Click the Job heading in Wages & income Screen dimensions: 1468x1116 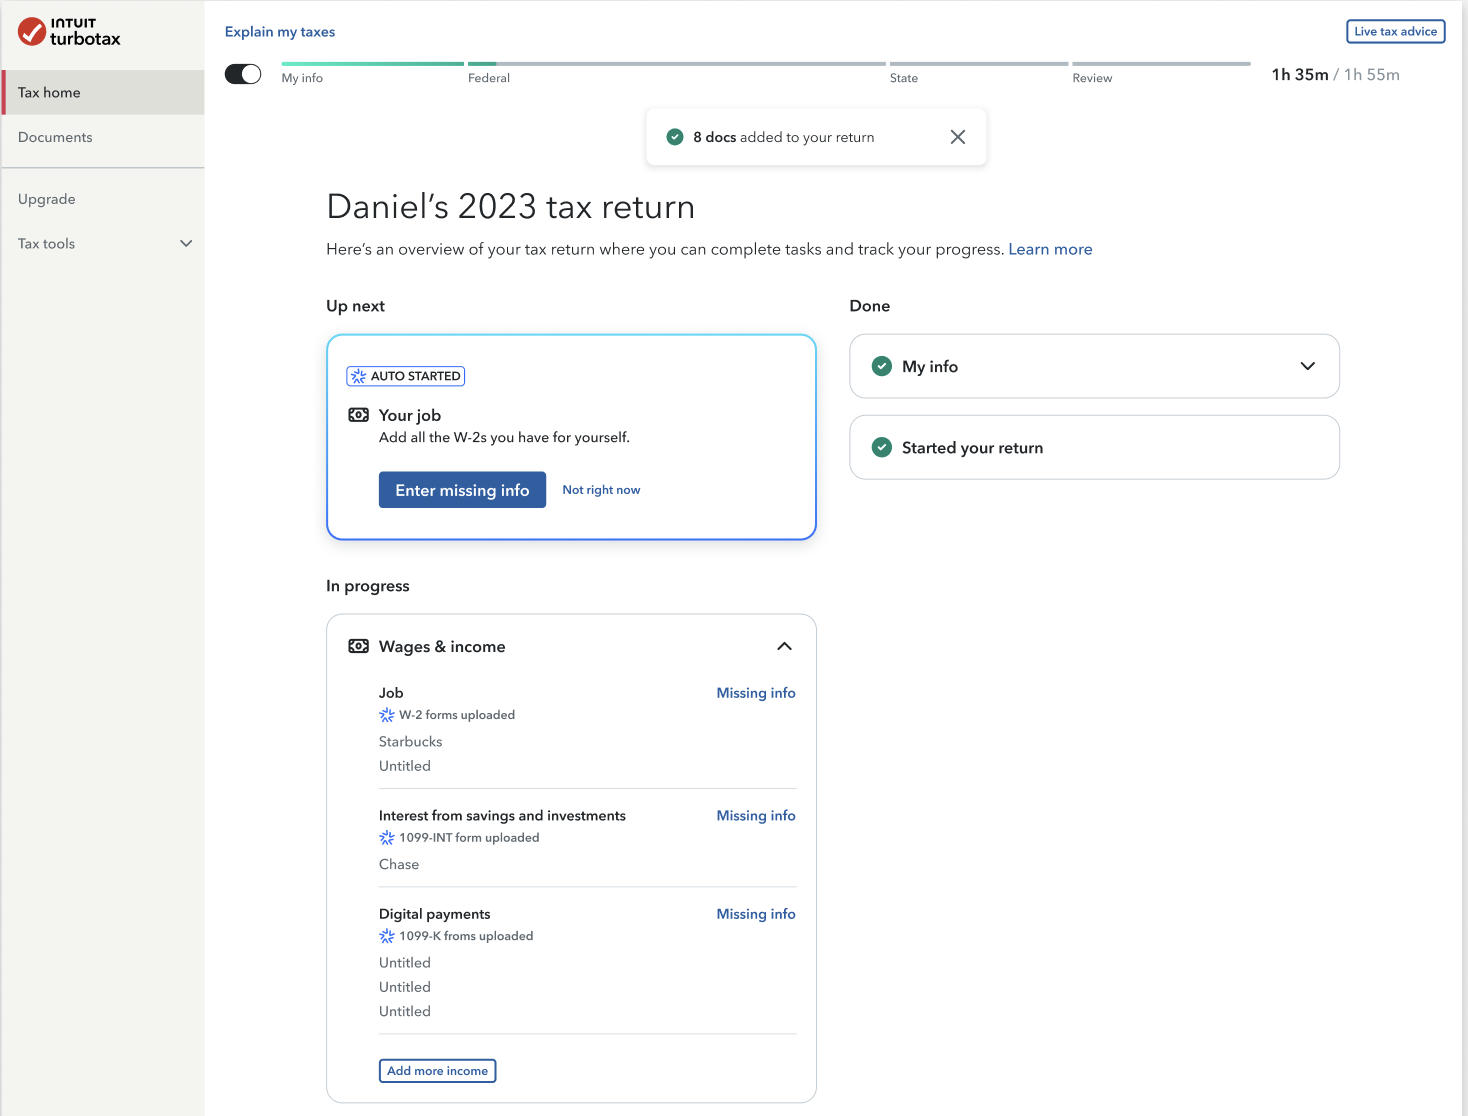point(391,693)
